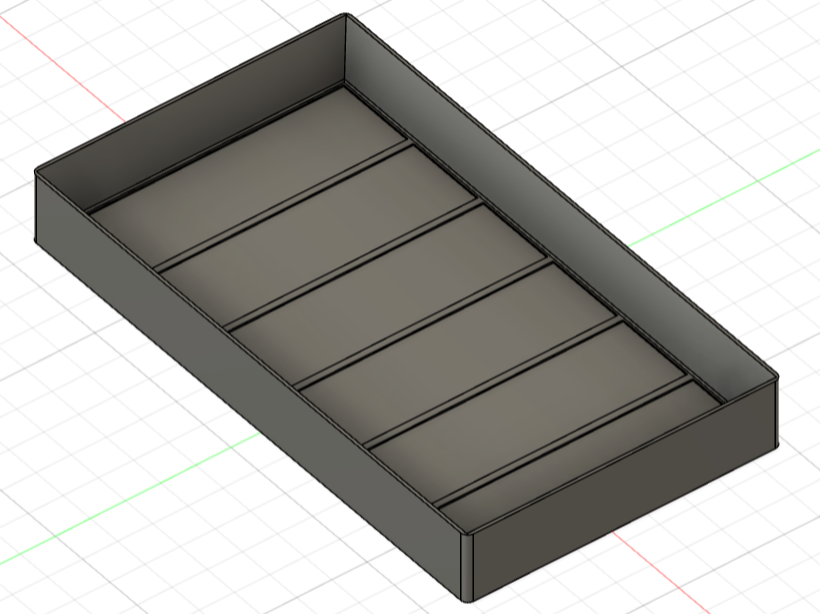Screen dimensions: 820x615
Task: Select the middle (third) floor panel of the tray
Action: tap(390, 295)
